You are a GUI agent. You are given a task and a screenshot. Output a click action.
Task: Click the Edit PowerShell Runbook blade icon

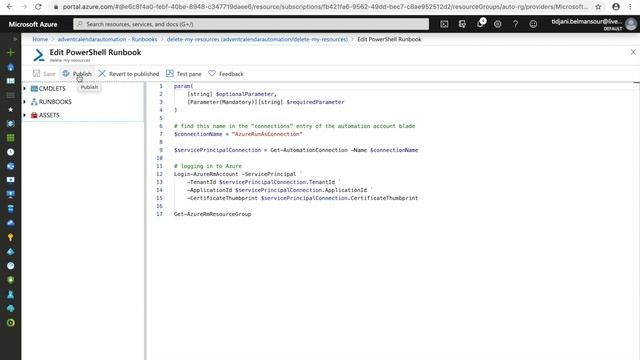[39, 55]
